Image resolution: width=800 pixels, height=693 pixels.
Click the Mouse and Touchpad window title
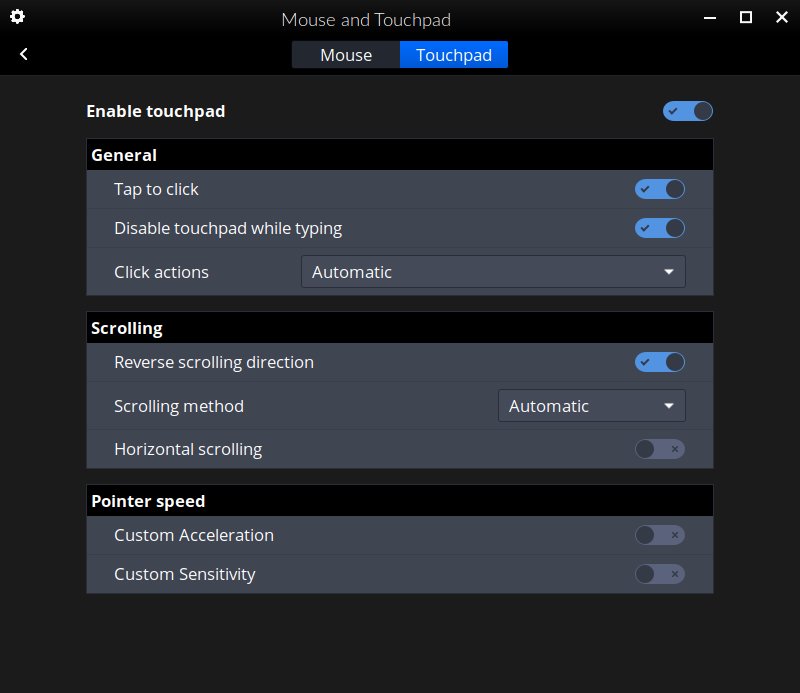[366, 20]
